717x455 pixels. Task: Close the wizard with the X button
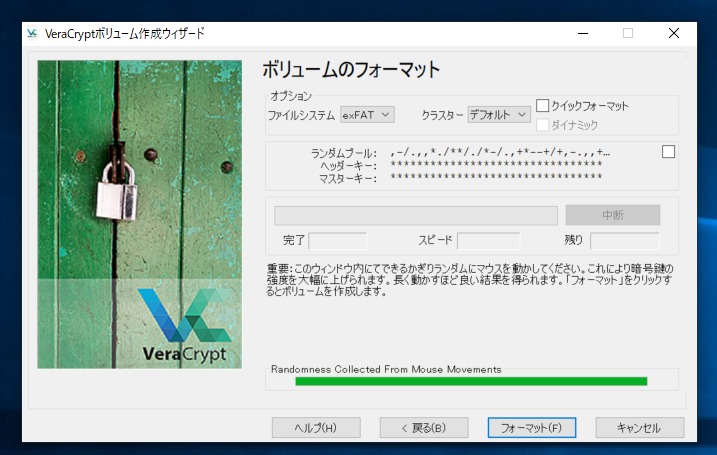point(673,33)
